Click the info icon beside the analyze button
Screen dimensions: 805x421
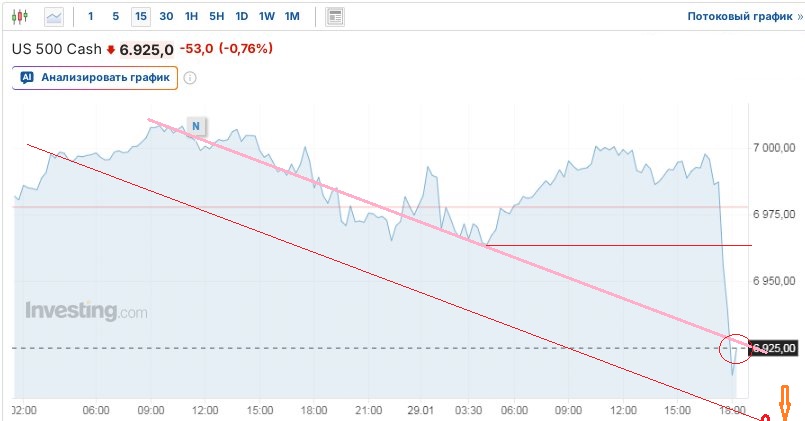[x=190, y=78]
